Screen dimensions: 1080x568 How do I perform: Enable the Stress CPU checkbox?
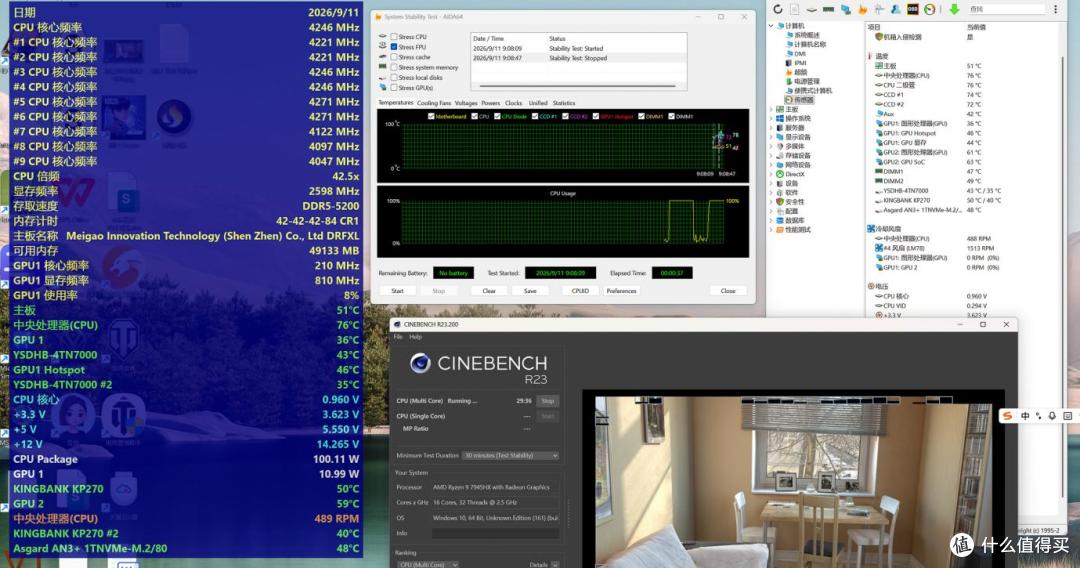[394, 36]
